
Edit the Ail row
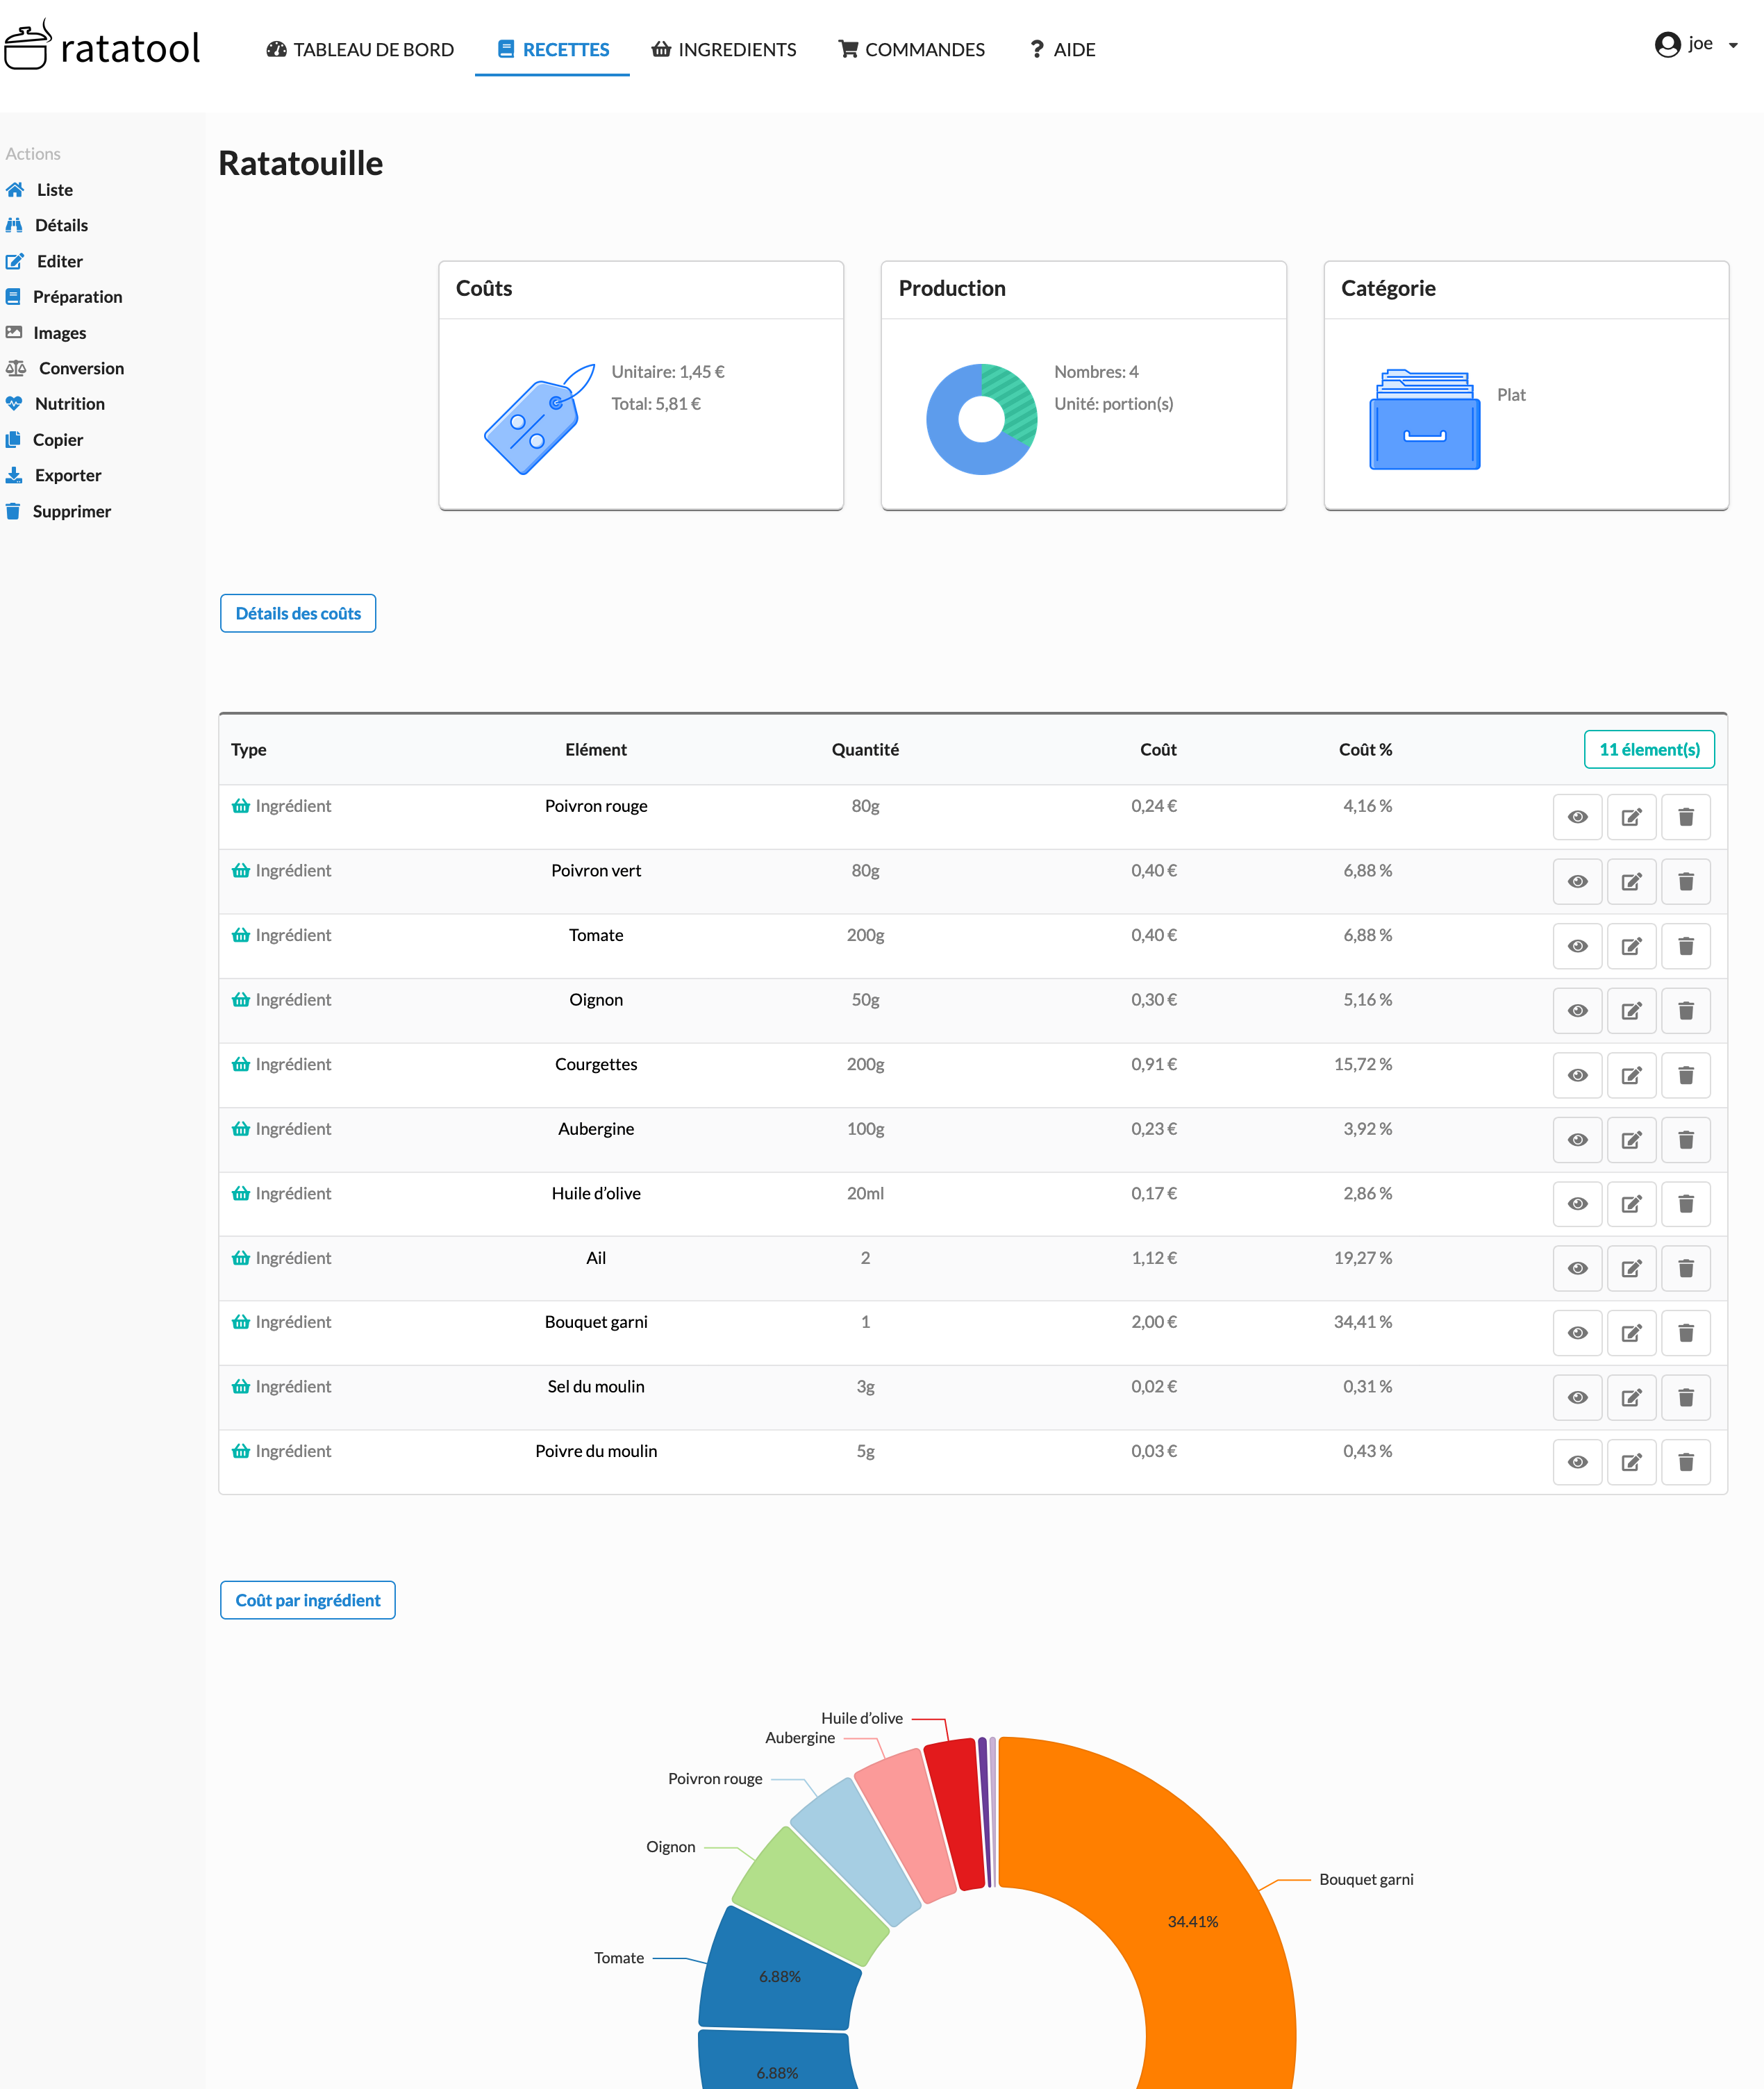coord(1631,1269)
